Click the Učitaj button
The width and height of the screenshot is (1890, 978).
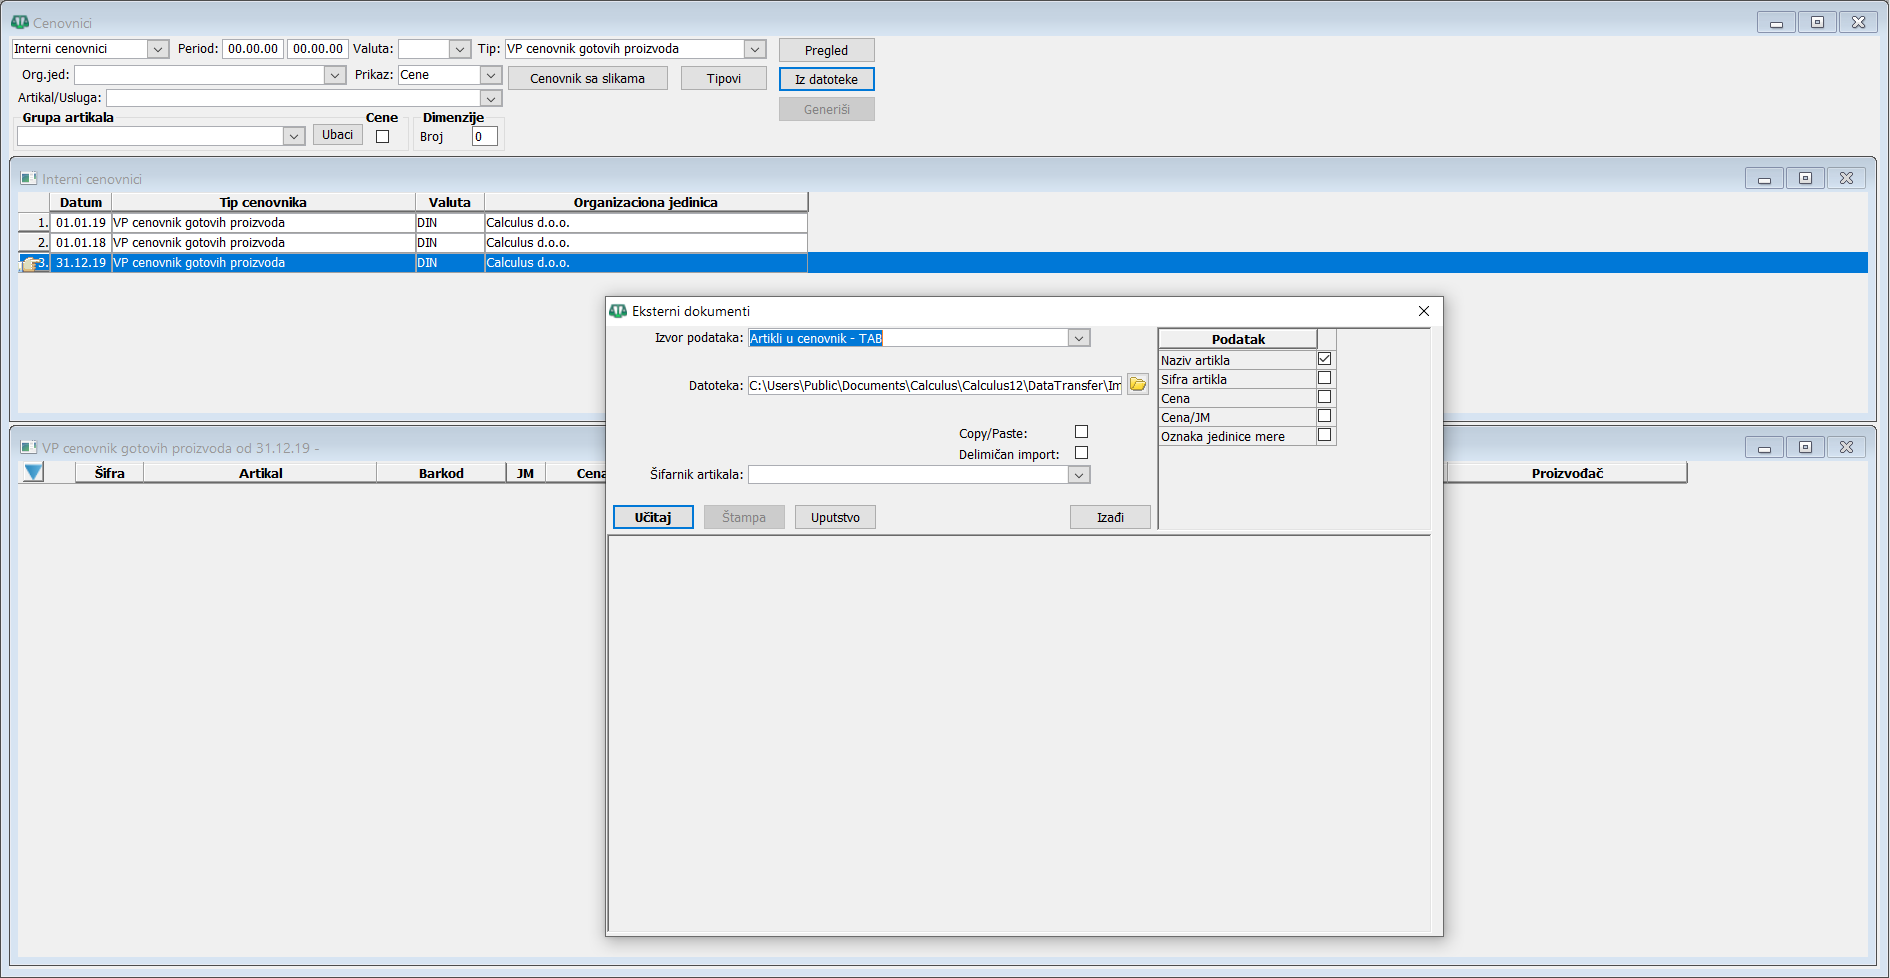click(x=653, y=517)
